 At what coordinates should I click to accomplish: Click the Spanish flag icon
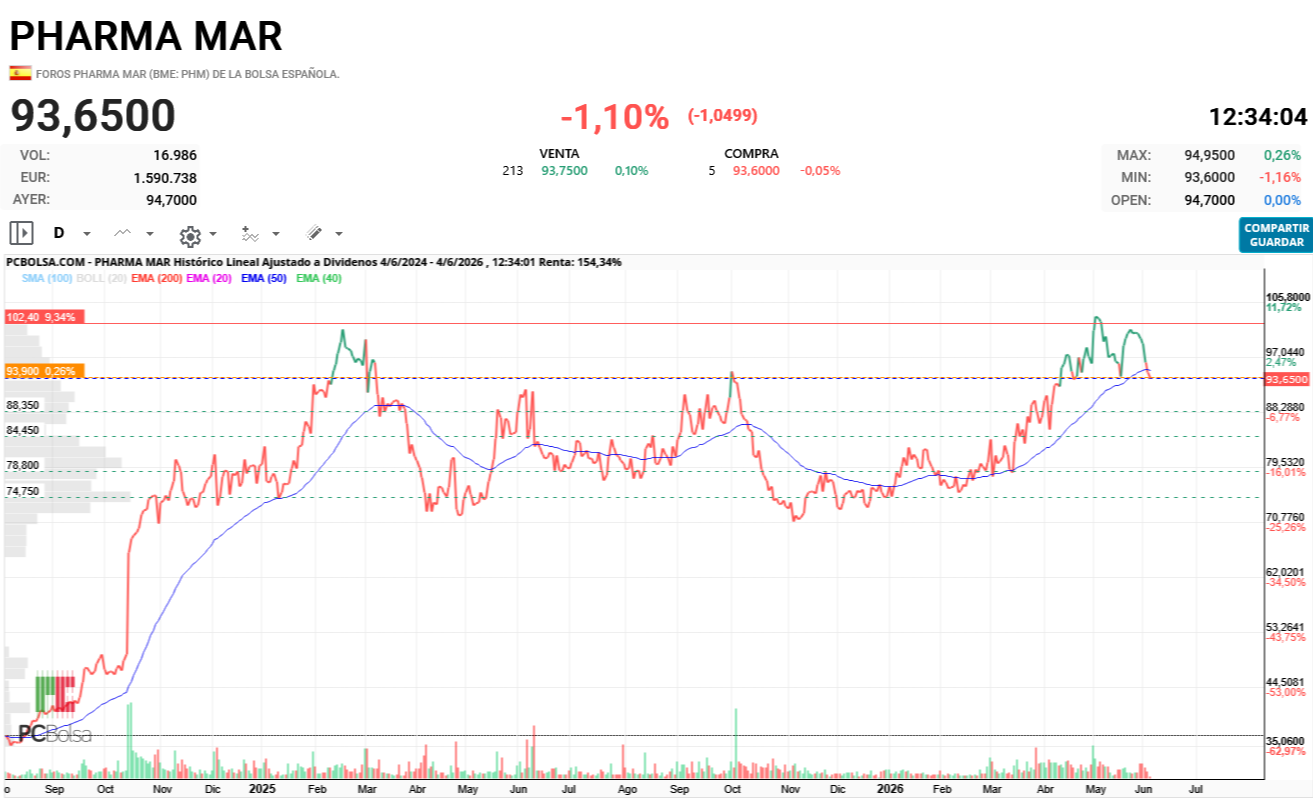pos(20,73)
